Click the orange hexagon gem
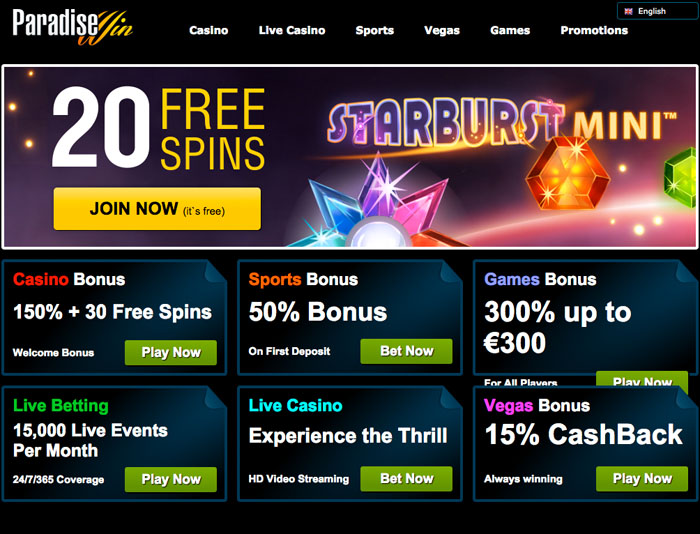Image resolution: width=700 pixels, height=534 pixels. [x=568, y=174]
